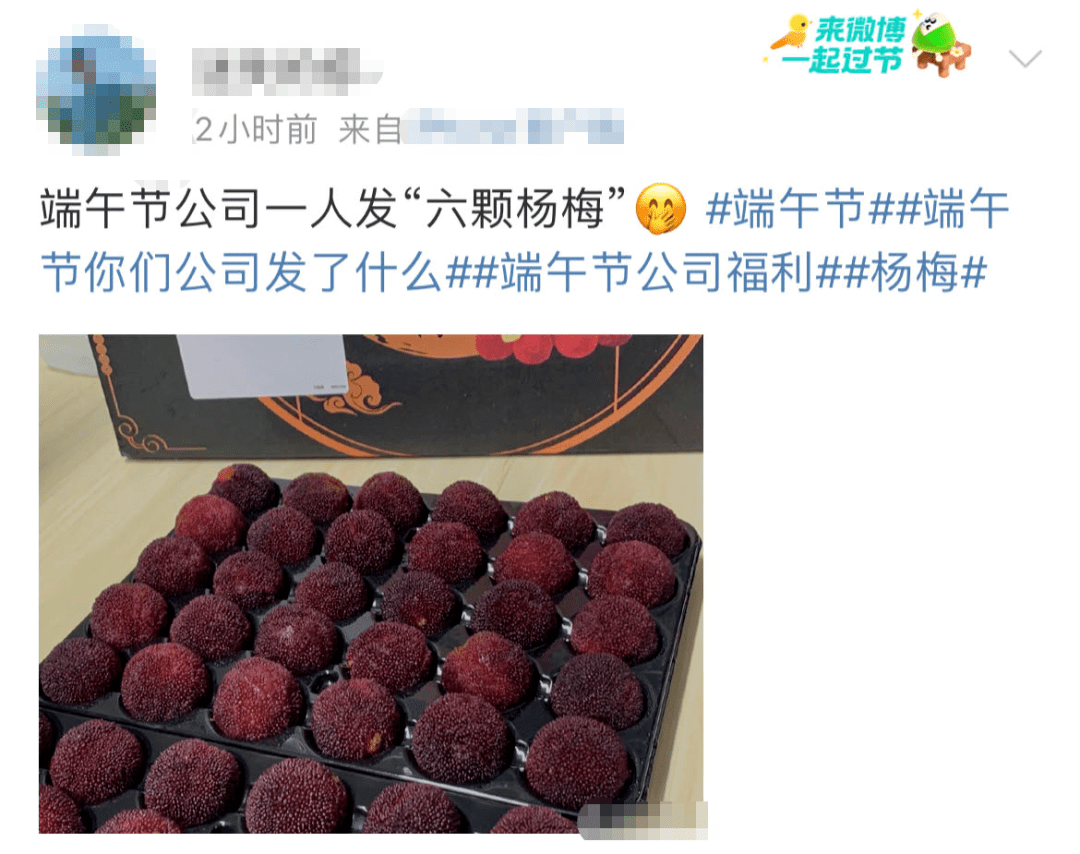
Task: Tap the blurred watermark on photo corner
Action: point(643,820)
